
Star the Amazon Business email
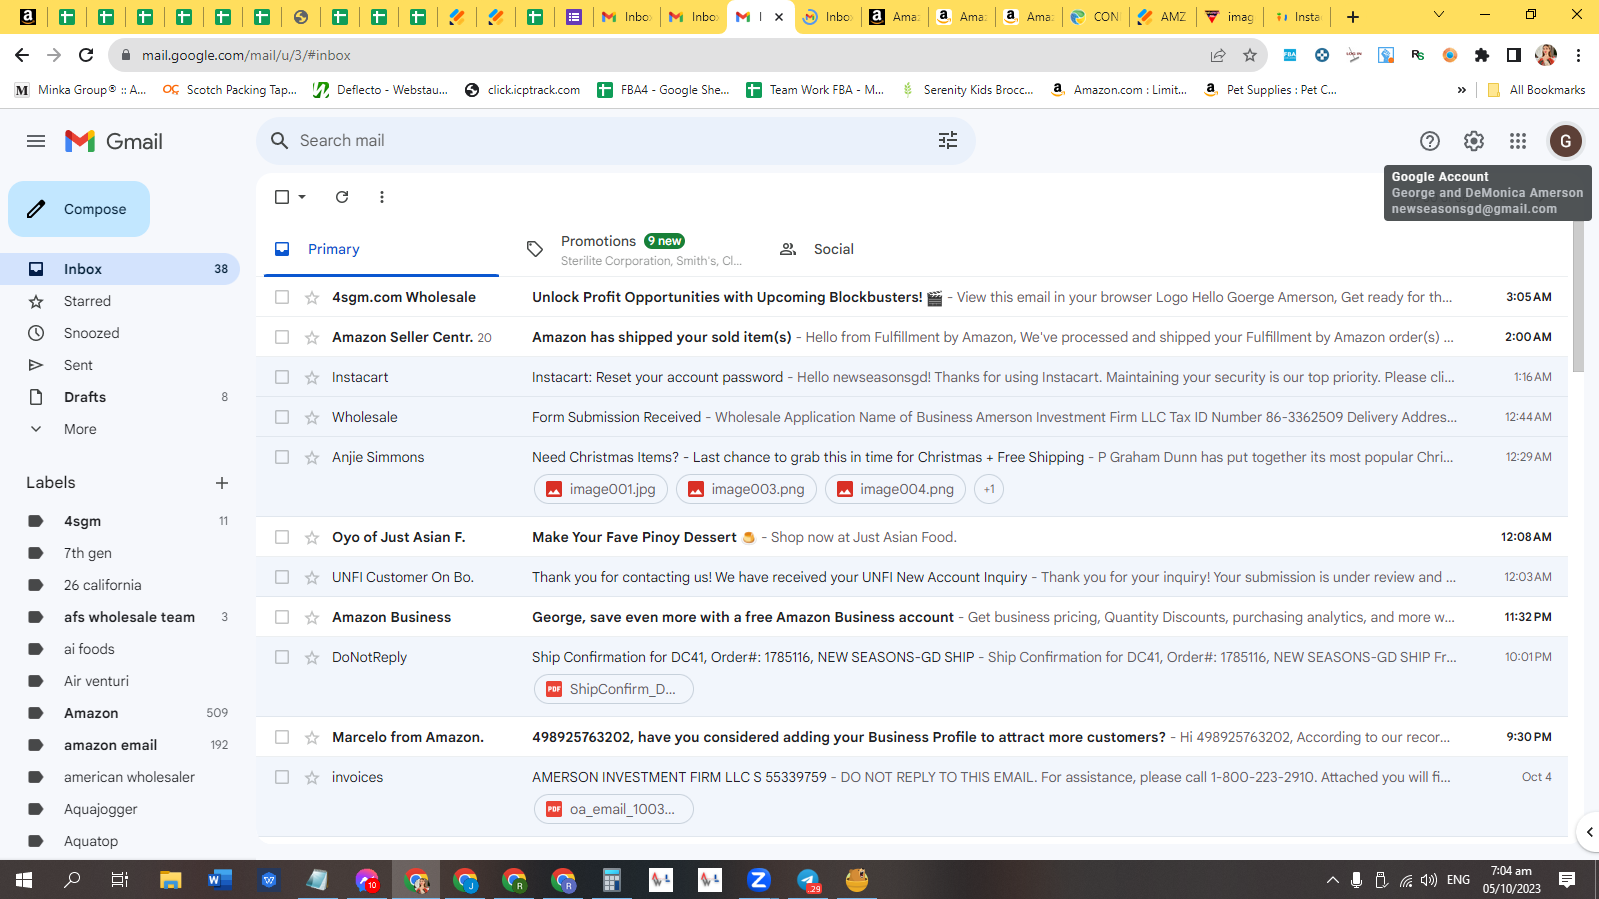click(312, 617)
